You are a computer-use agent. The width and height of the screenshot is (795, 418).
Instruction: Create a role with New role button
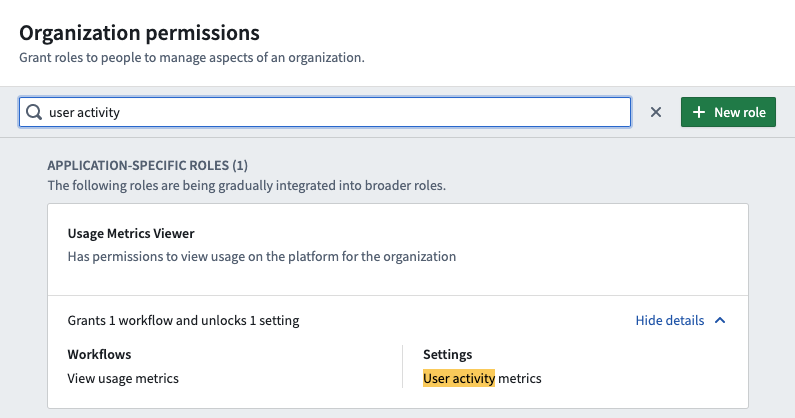pos(728,112)
